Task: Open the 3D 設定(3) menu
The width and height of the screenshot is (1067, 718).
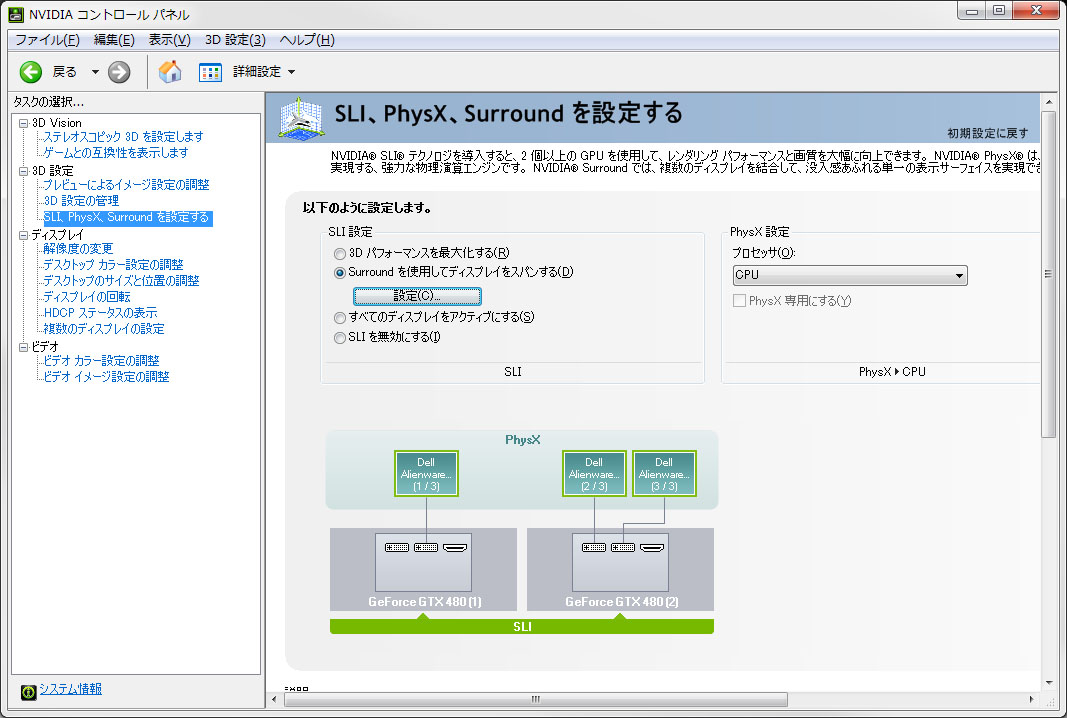Action: (235, 39)
